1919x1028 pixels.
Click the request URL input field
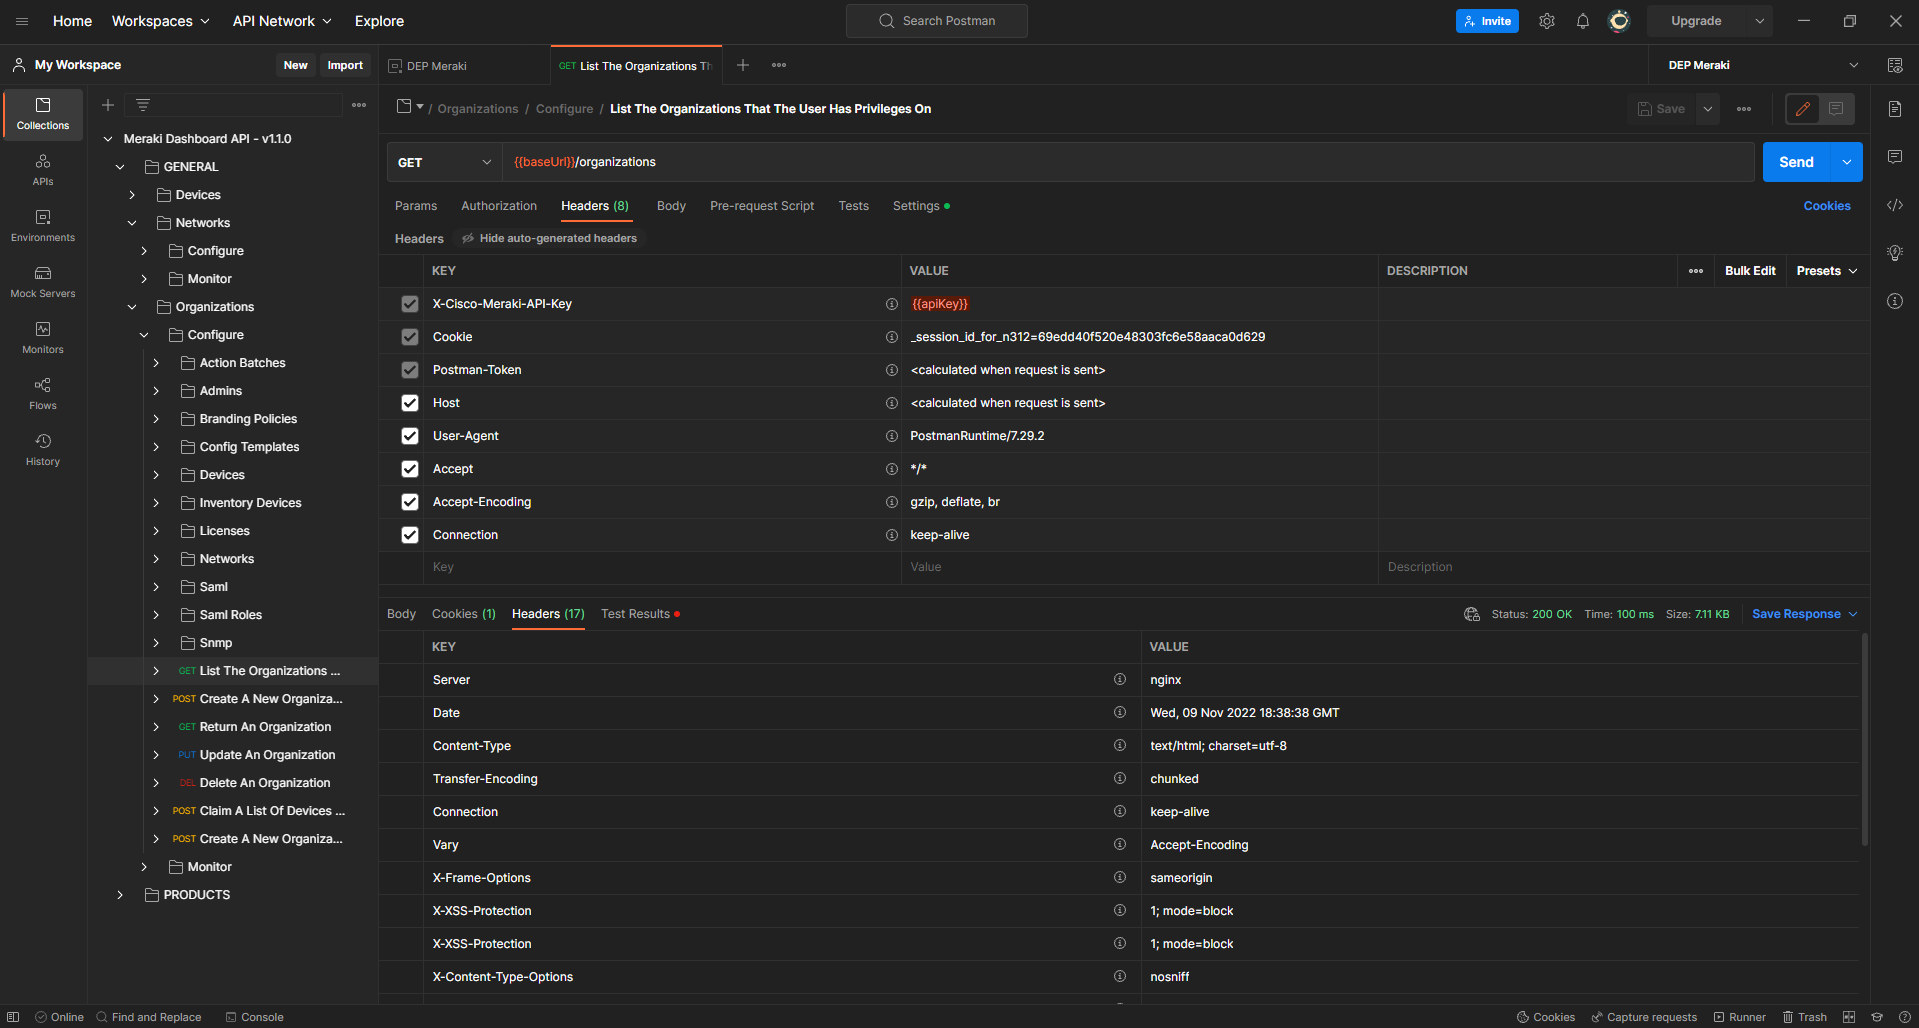[1128, 162]
